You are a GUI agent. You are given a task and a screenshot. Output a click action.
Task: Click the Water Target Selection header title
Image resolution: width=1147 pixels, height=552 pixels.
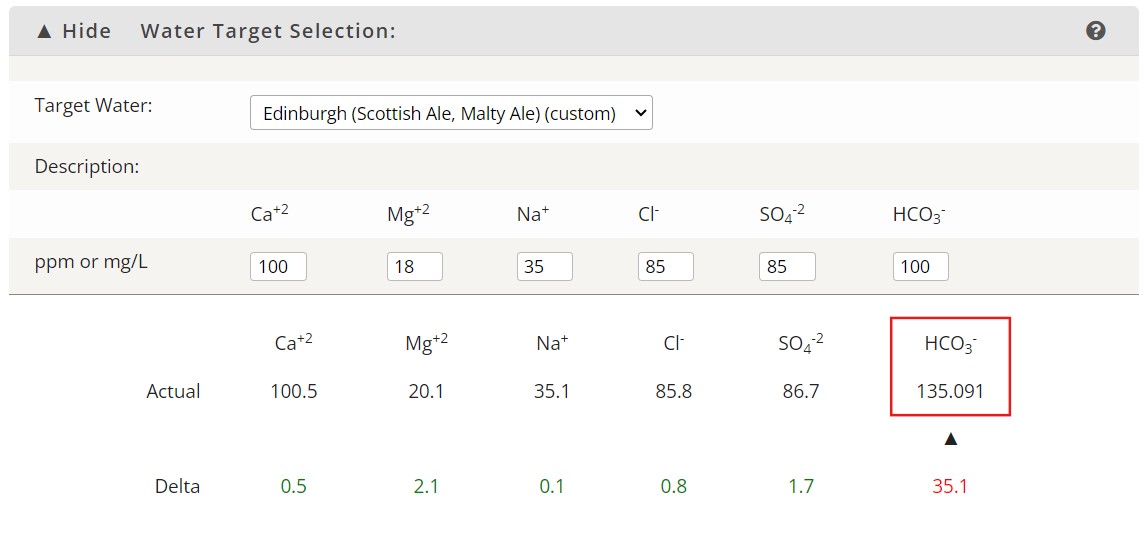[268, 31]
